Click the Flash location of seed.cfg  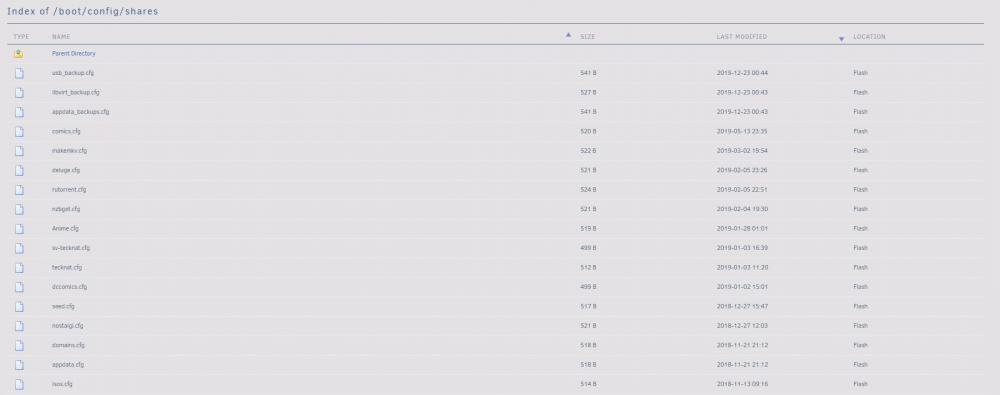pos(860,306)
